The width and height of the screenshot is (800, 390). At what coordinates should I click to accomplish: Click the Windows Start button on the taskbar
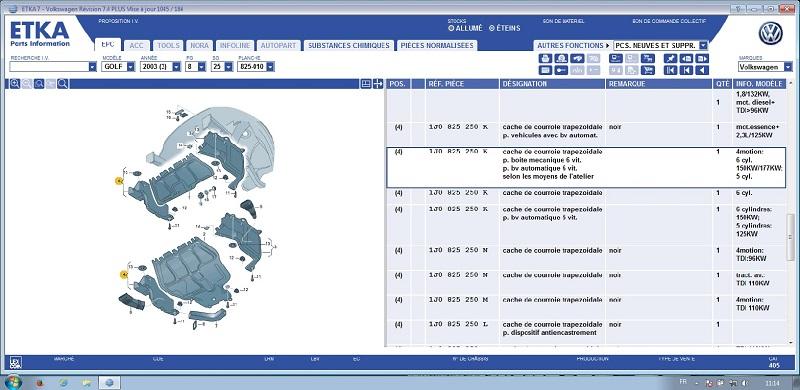pyautogui.click(x=13, y=382)
